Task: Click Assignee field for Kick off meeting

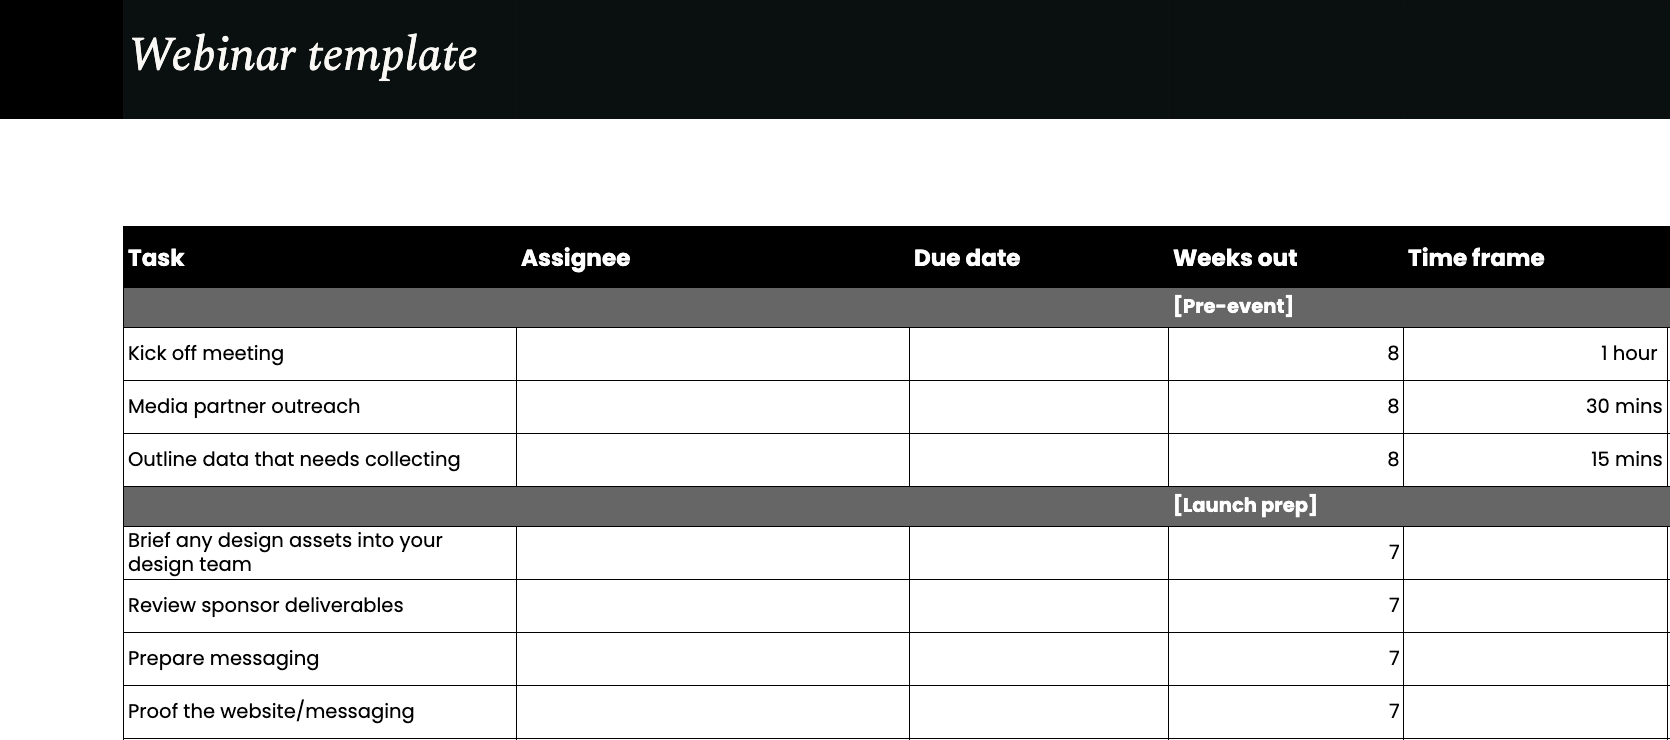Action: [712, 354]
